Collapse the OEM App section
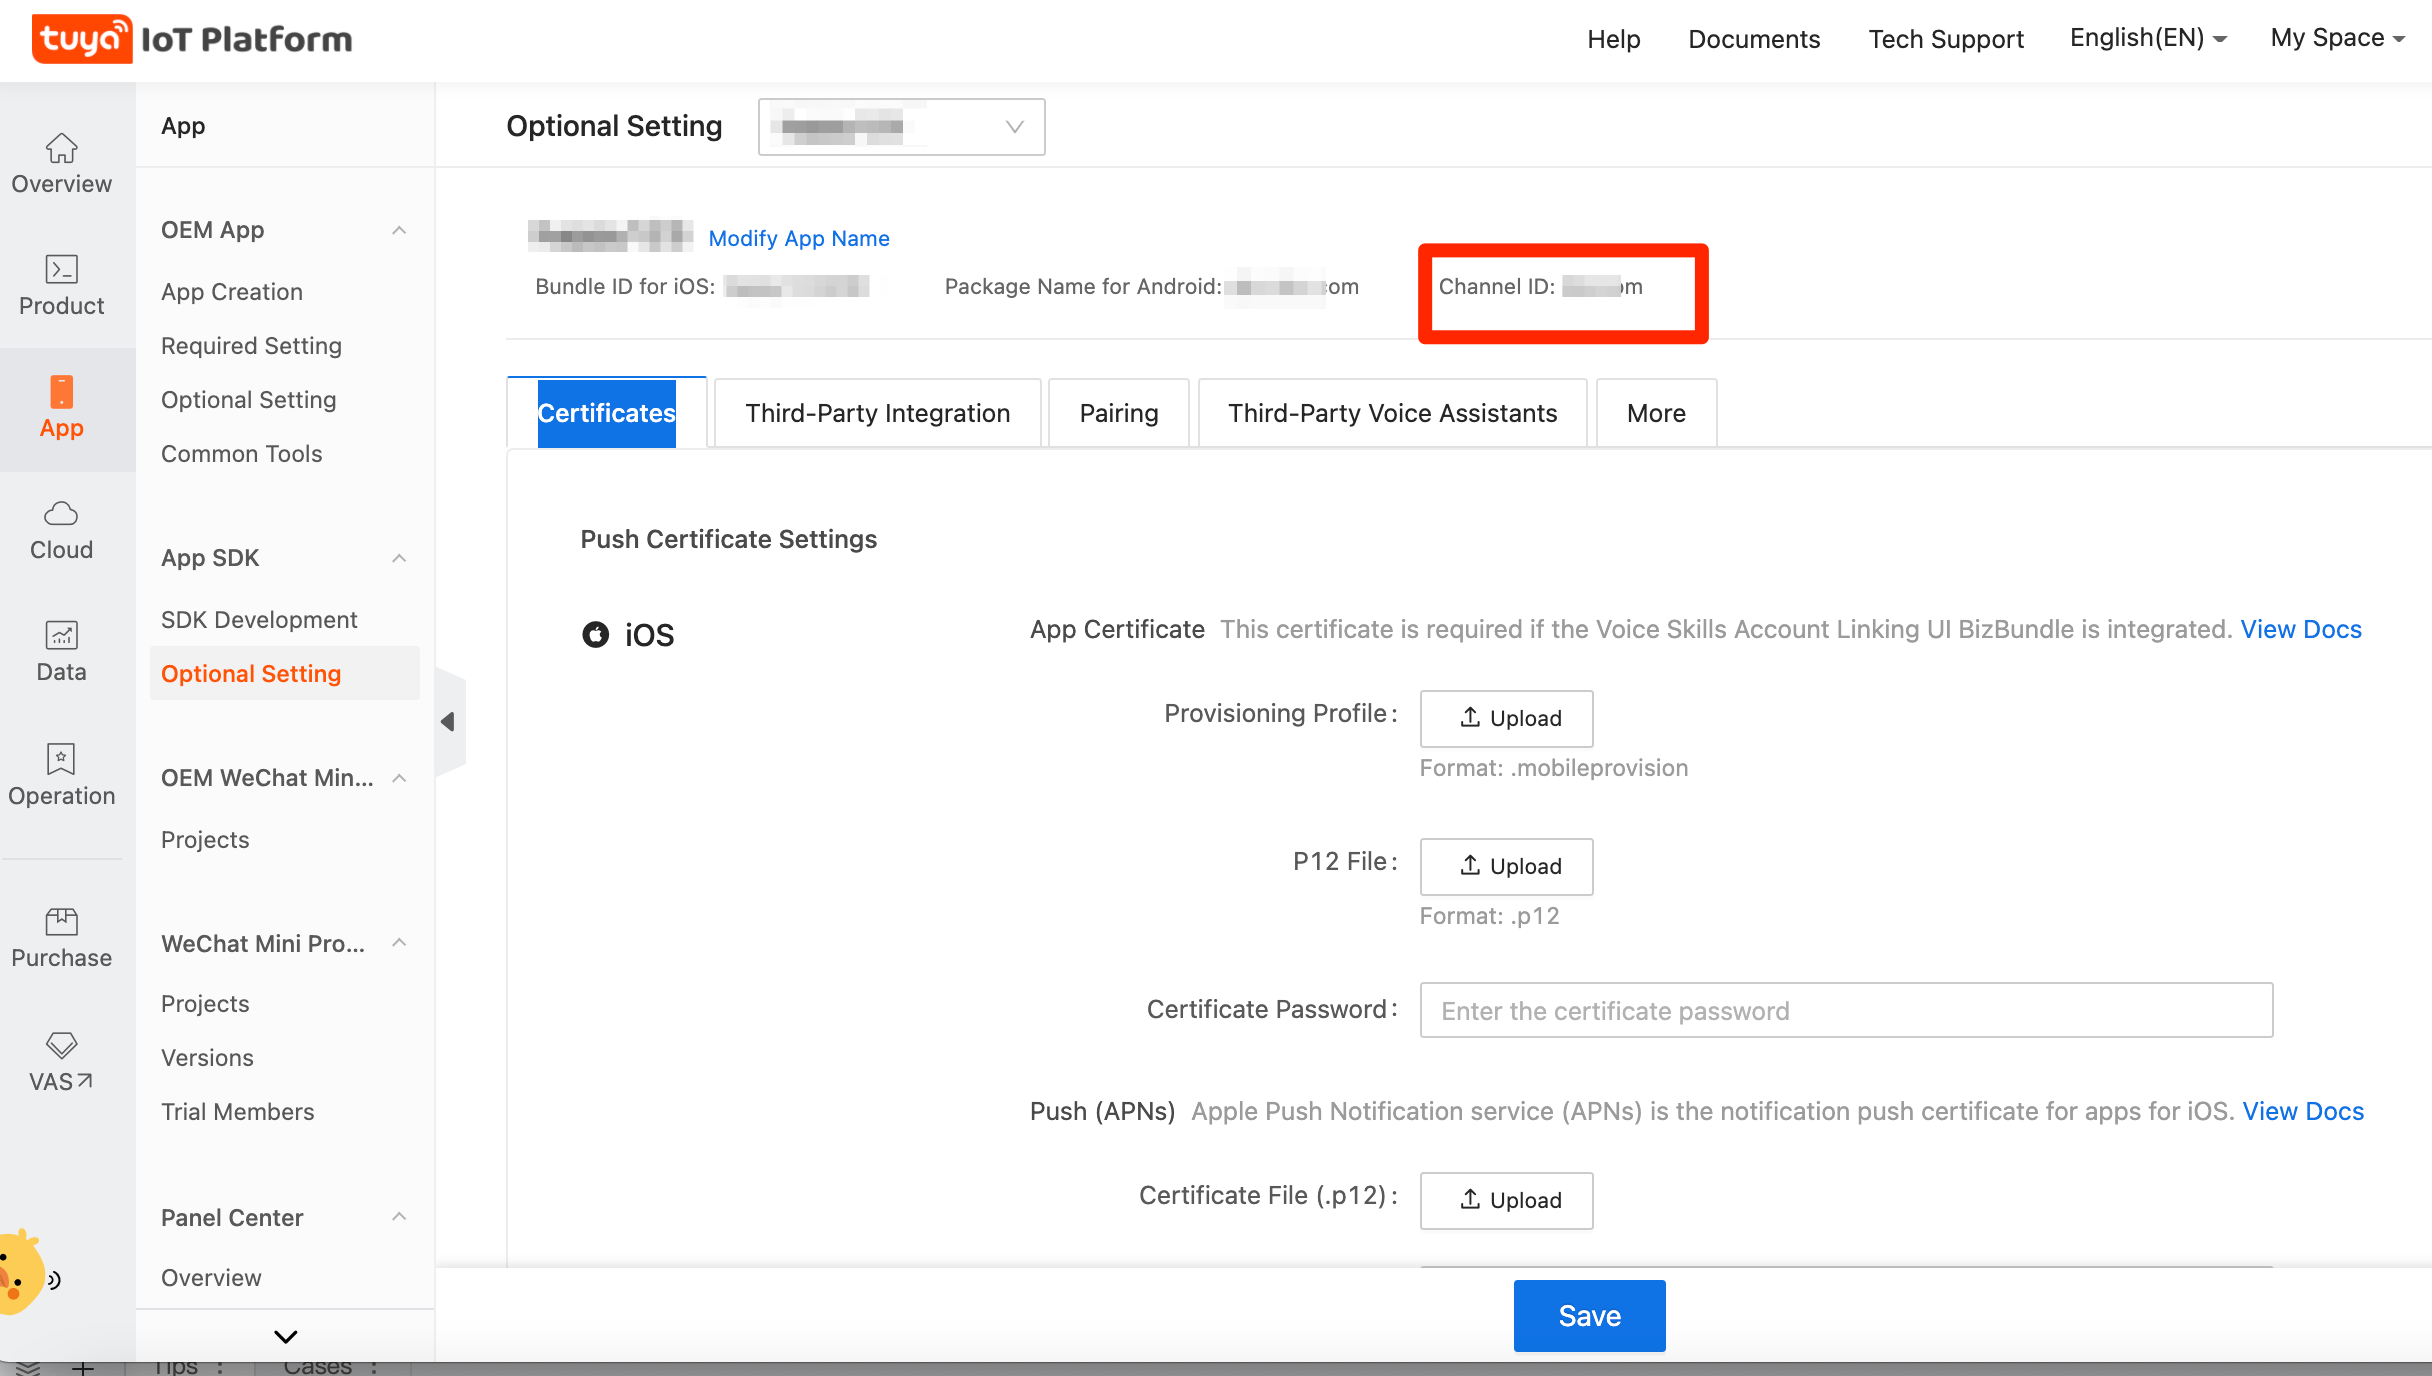The width and height of the screenshot is (2432, 1376). 399,229
